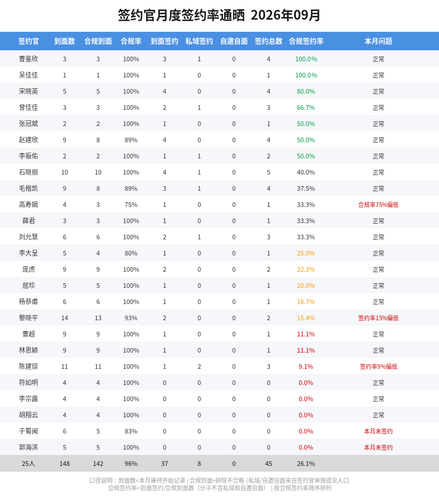Image resolution: width=439 pixels, height=500 pixels.
Task: Click the green 66.7% sign rate value
Action: click(x=306, y=108)
